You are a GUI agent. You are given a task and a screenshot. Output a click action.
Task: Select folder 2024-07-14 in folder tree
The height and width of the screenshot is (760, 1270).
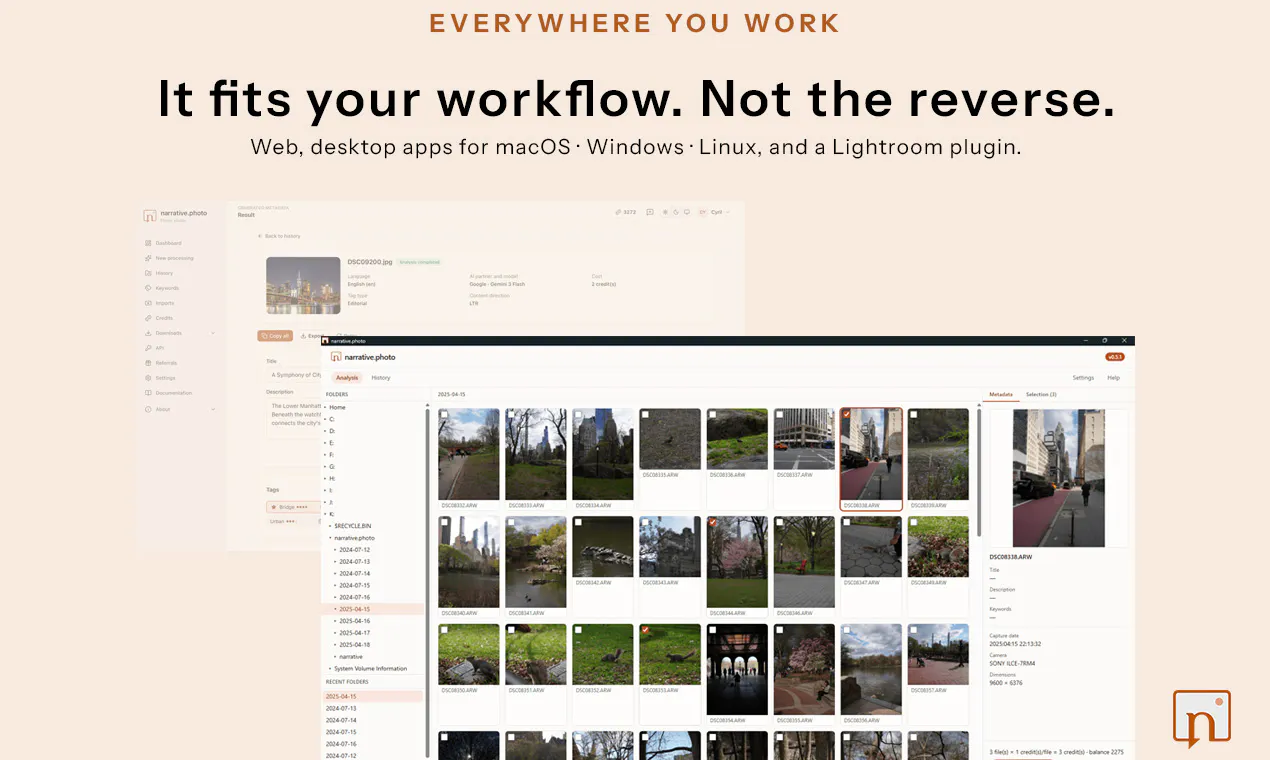tap(354, 573)
